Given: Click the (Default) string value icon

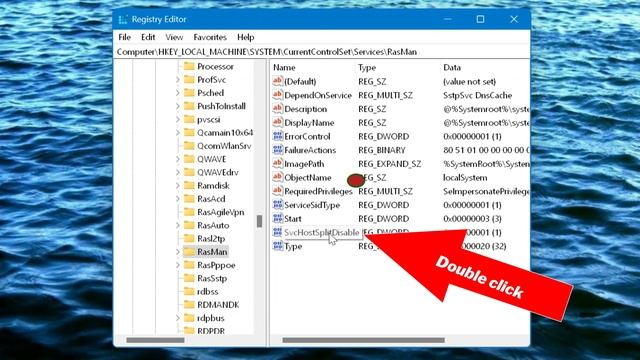Looking at the screenshot, I should 278,81.
